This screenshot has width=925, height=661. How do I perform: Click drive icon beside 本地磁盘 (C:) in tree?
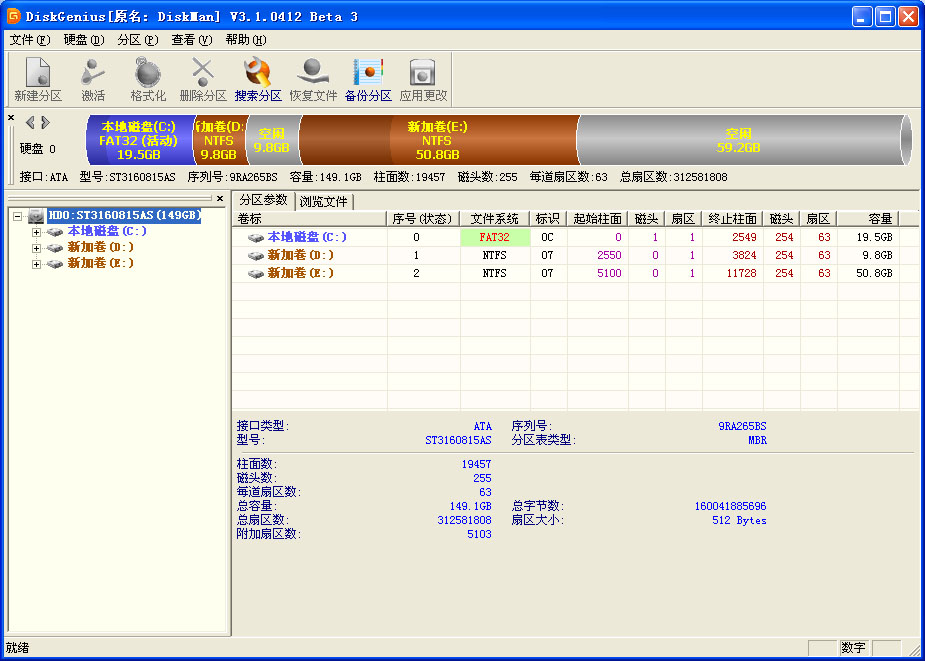pos(55,232)
